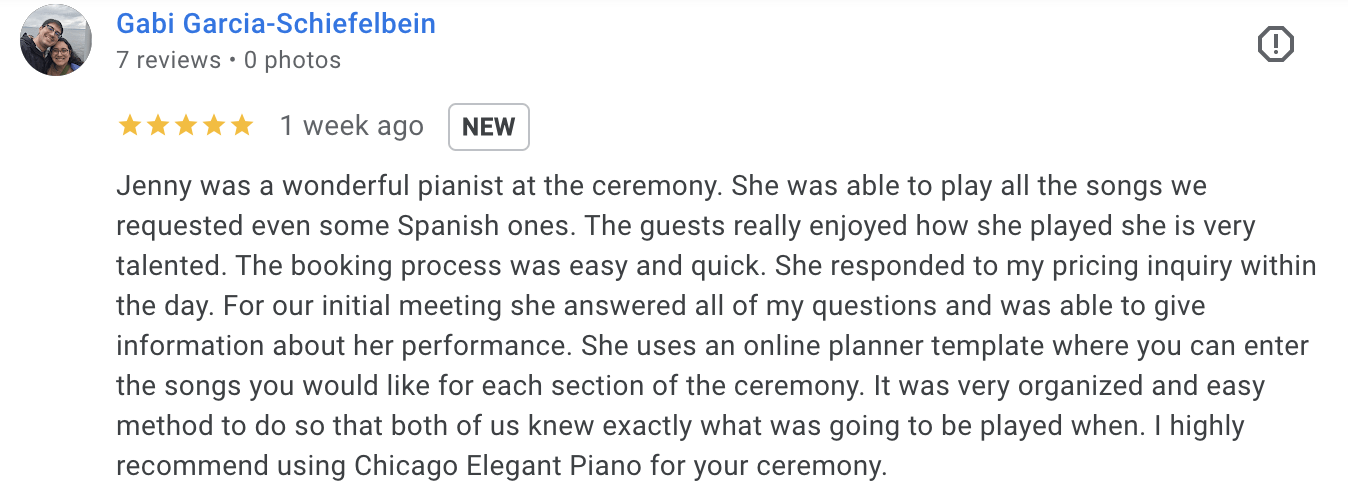Click the "0 photos" count text

[x=292, y=60]
